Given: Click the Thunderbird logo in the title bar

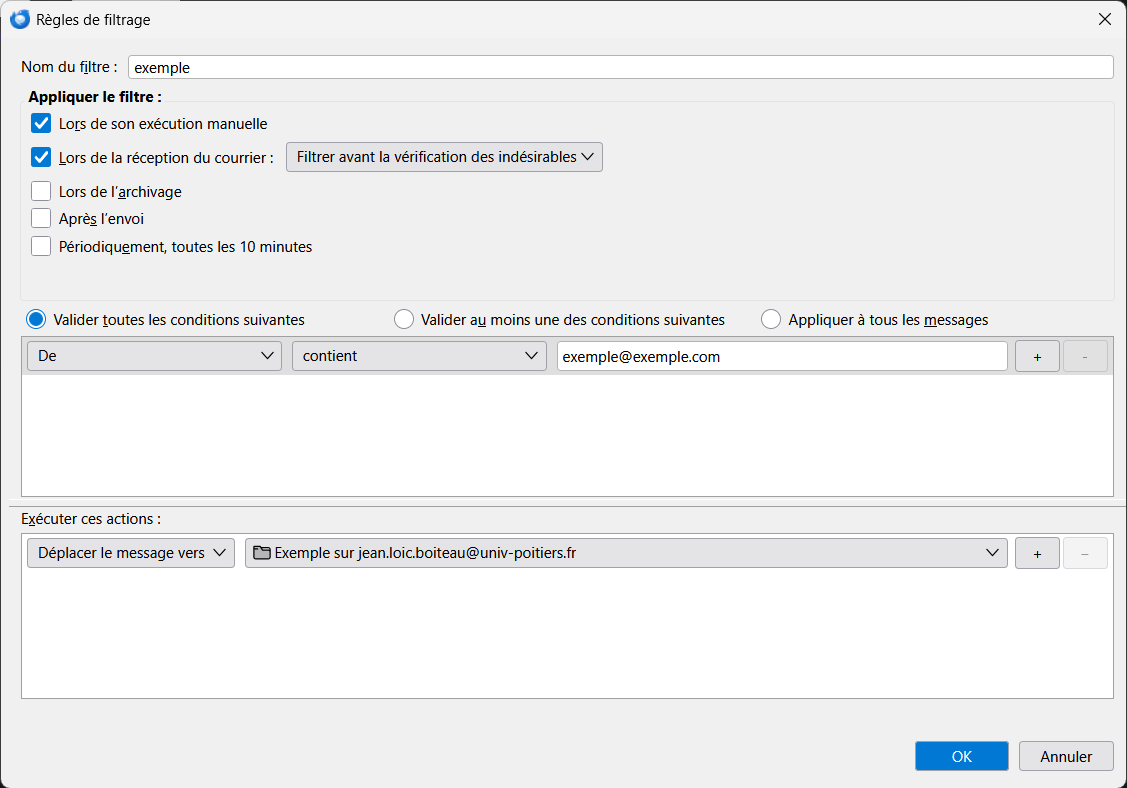Looking at the screenshot, I should 19,19.
